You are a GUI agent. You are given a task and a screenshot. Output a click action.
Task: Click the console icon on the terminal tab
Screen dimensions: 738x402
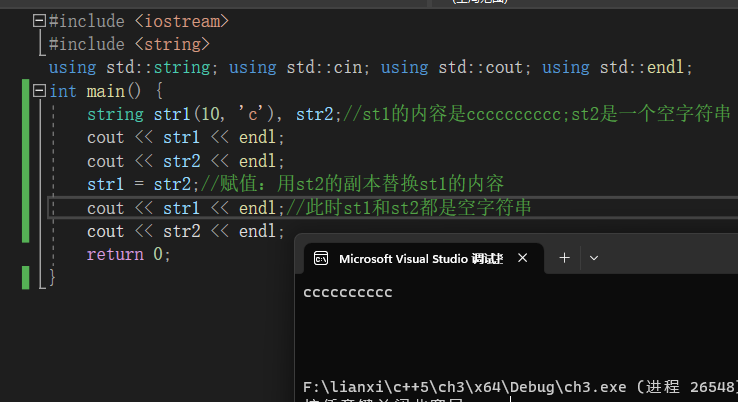321,258
